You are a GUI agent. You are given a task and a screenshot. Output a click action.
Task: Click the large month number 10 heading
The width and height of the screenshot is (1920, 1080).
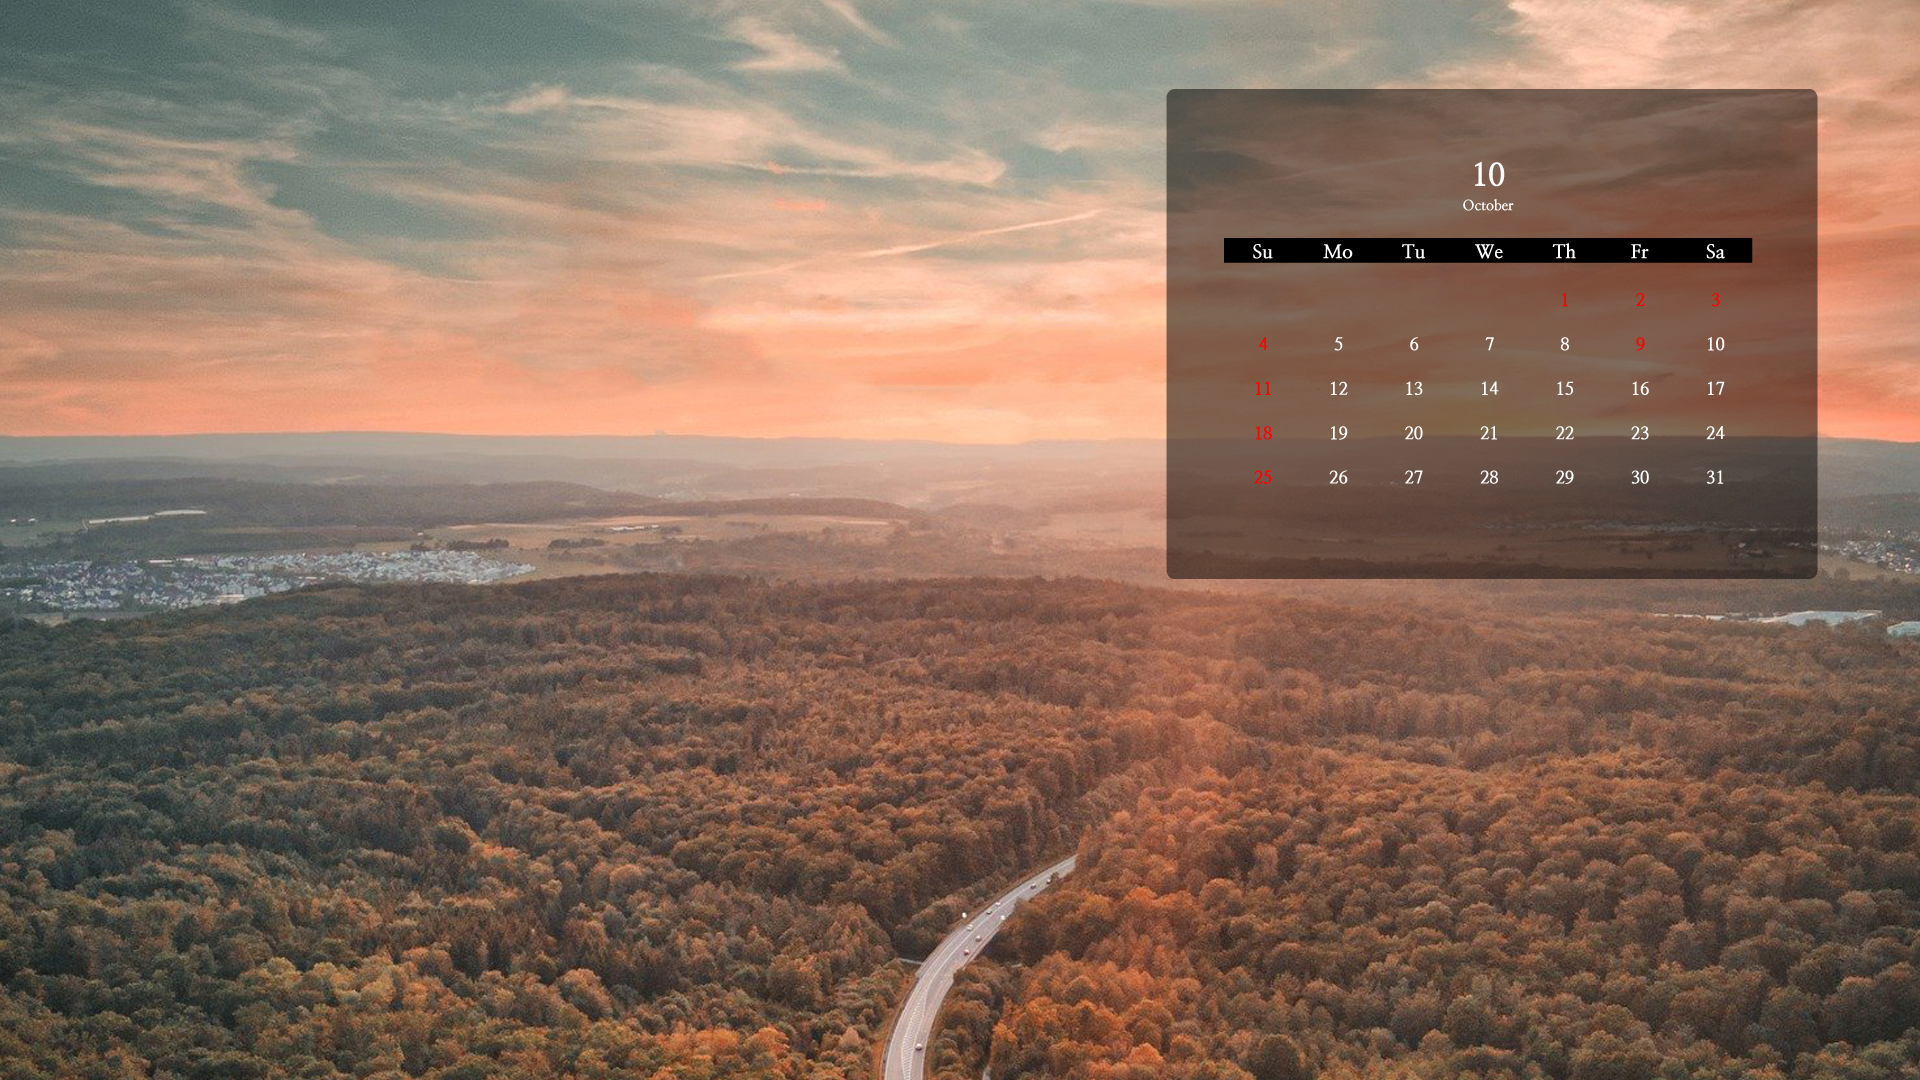(x=1488, y=175)
